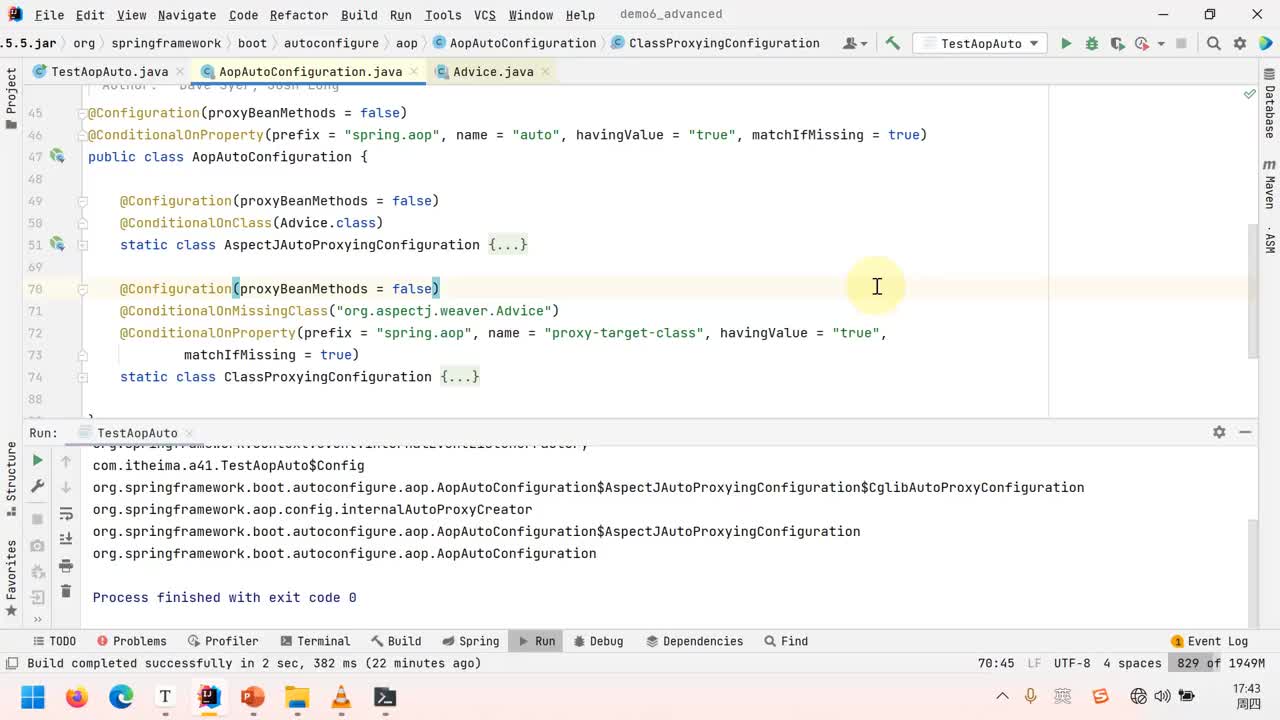The image size is (1280, 720).
Task: Click the autoconfigure breadcrumb segment
Action: (x=331, y=43)
